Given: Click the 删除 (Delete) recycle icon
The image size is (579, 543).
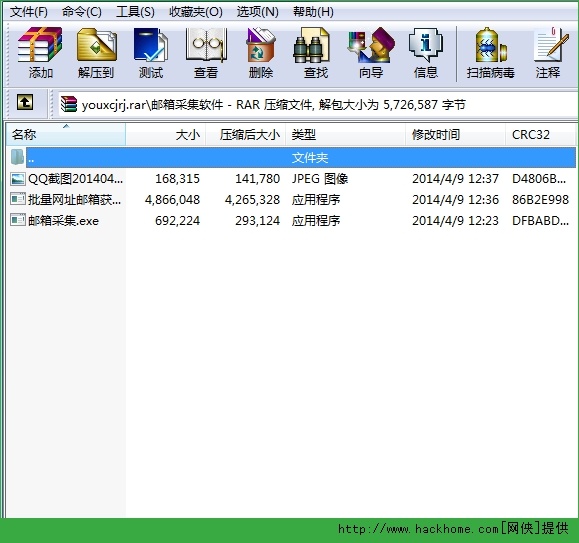Looking at the screenshot, I should coord(260,53).
